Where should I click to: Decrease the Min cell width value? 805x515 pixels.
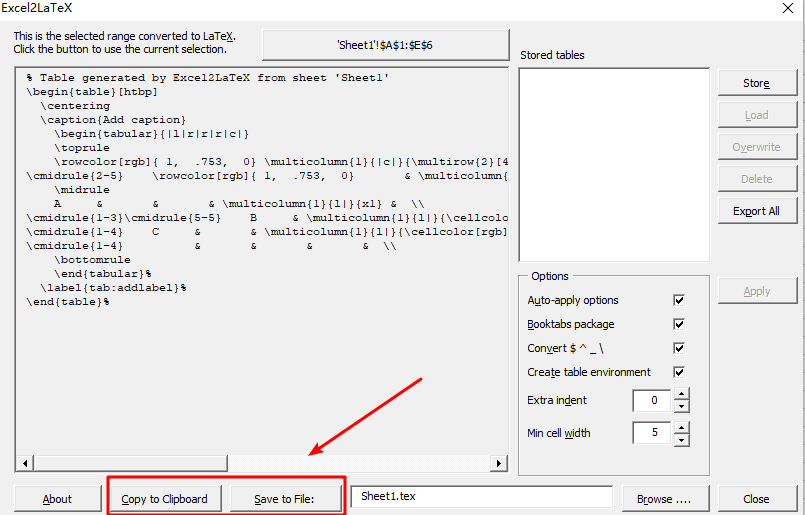681,440
